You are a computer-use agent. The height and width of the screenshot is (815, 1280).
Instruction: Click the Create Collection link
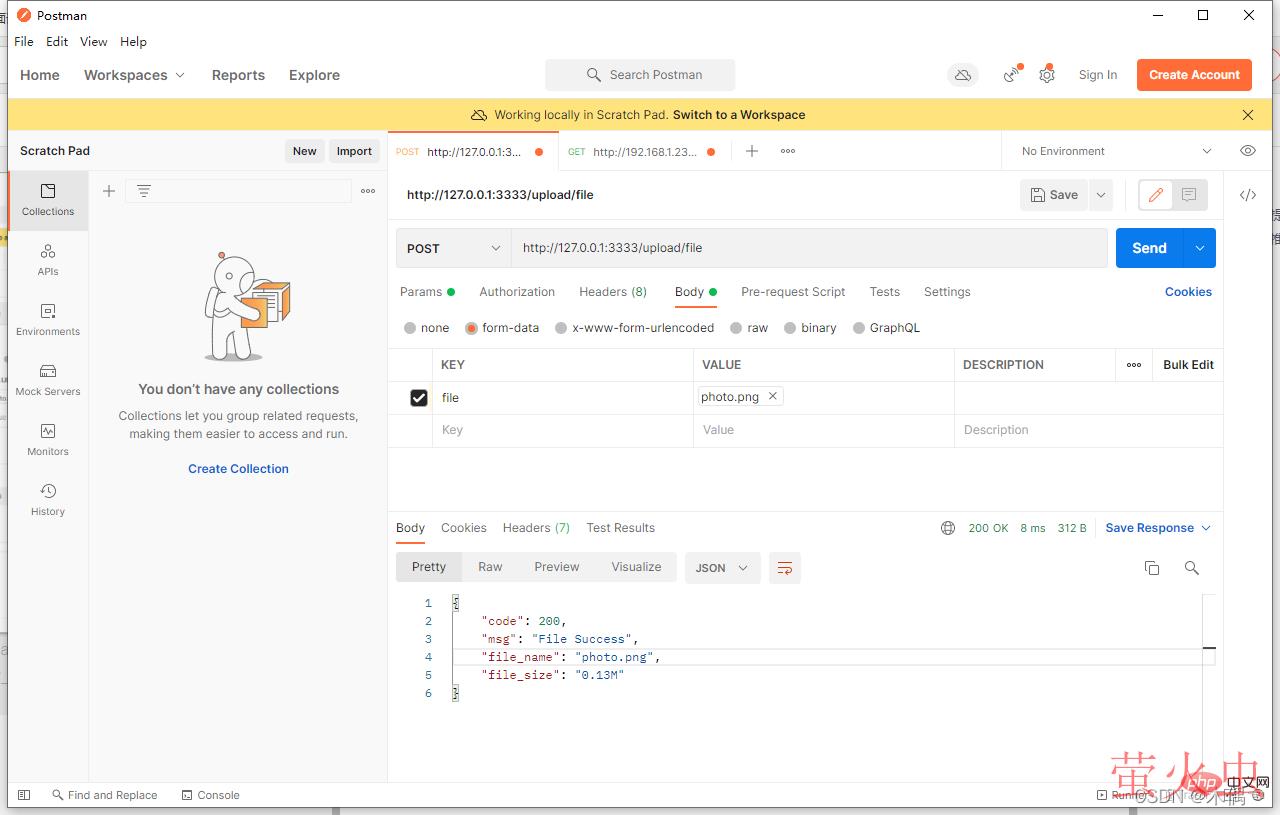tap(238, 469)
